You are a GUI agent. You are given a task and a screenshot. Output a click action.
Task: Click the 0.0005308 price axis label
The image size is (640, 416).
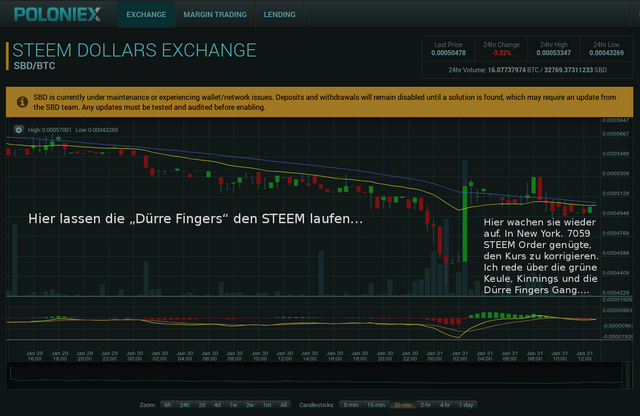click(x=616, y=174)
